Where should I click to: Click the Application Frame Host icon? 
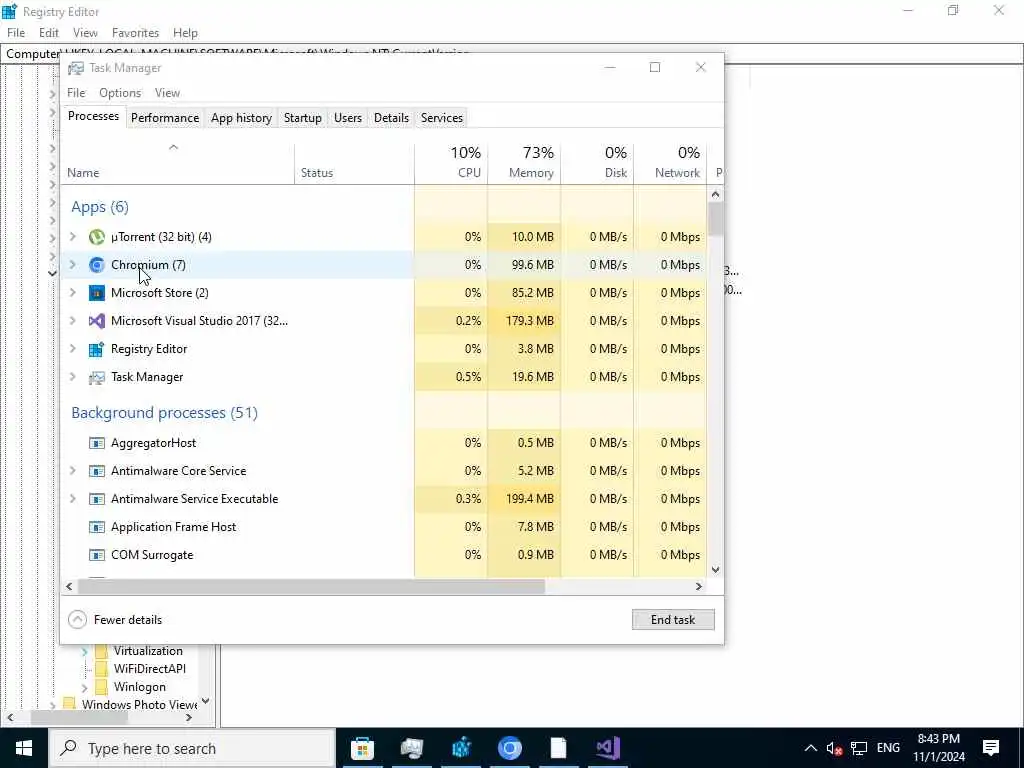[x=97, y=528]
